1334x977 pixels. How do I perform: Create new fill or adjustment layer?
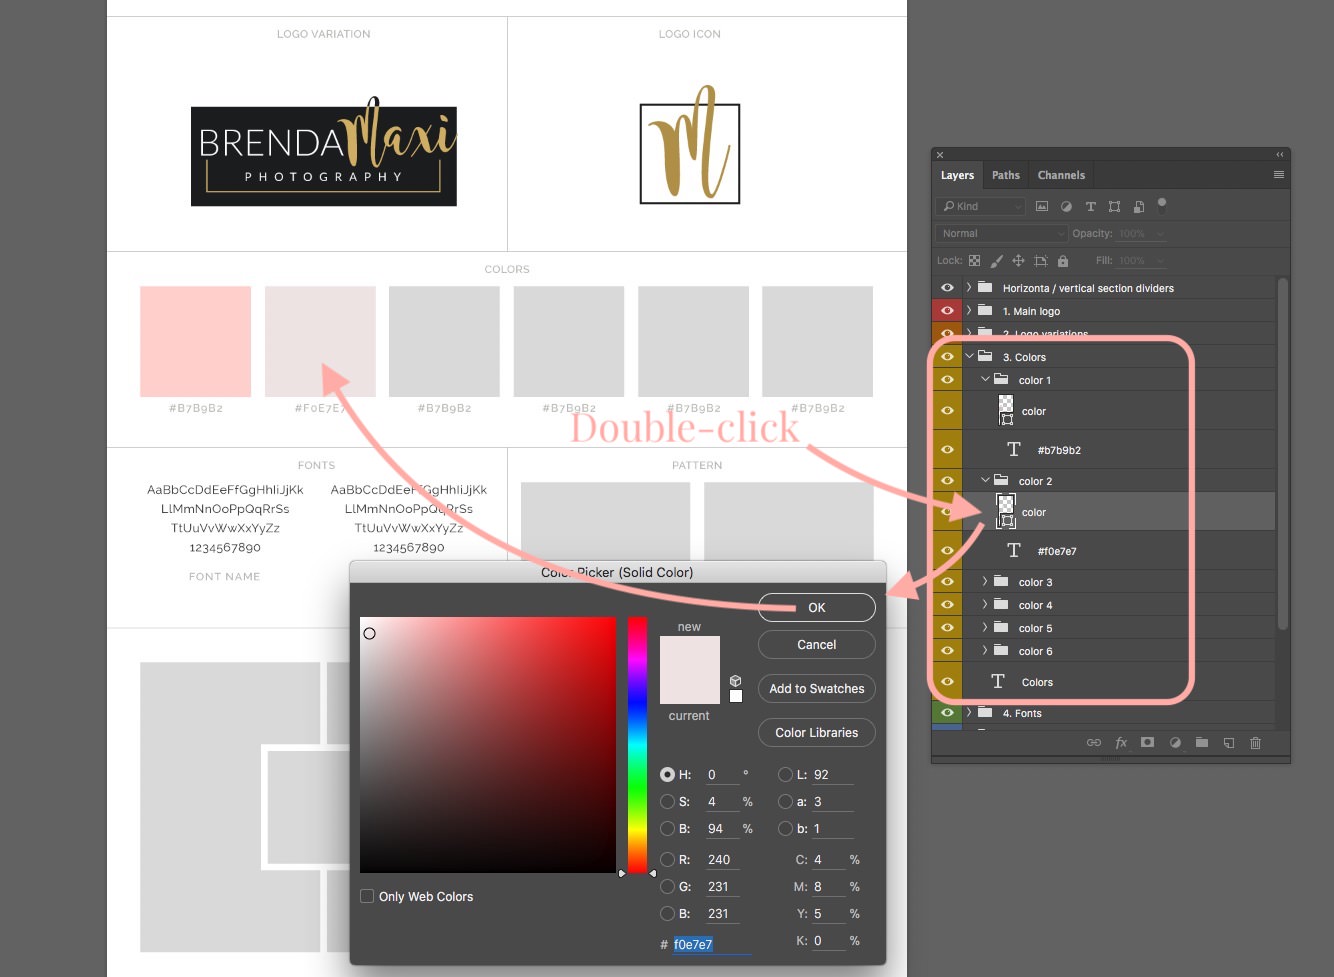point(1175,743)
